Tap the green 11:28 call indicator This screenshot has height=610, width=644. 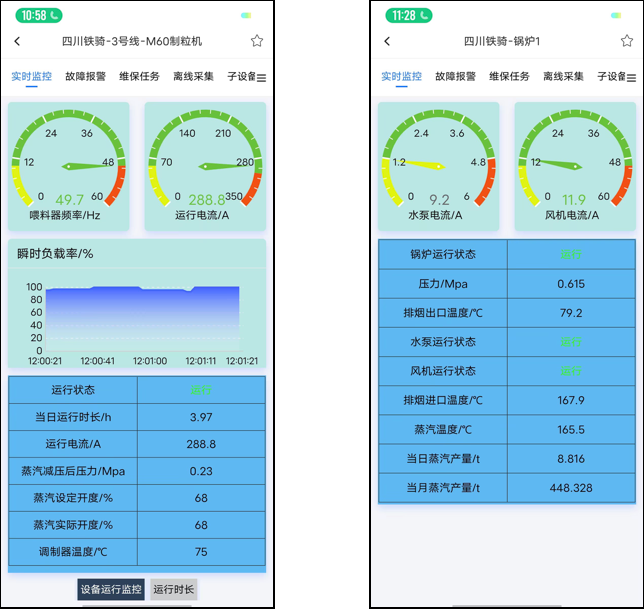[x=408, y=15]
